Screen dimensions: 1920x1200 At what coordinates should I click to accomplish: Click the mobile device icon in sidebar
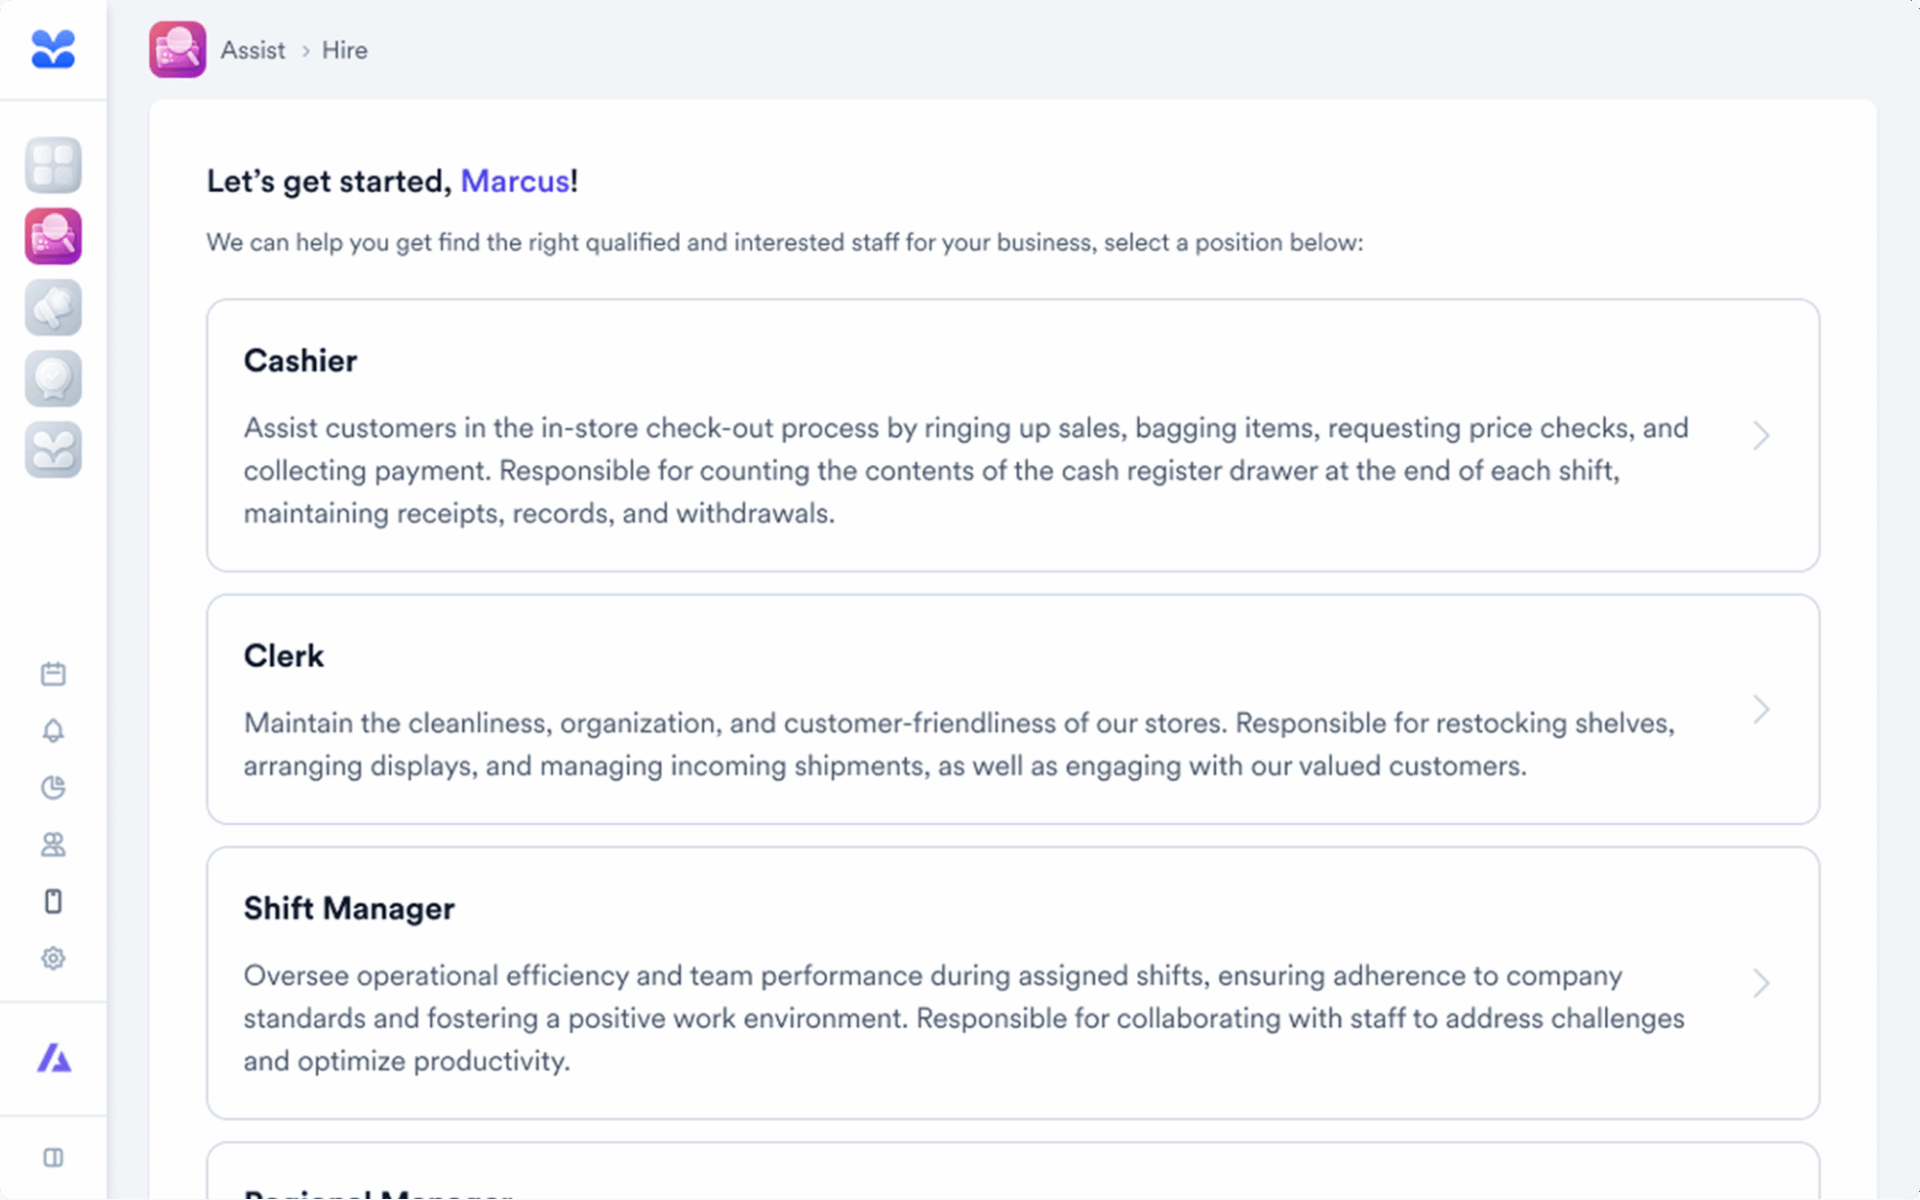(x=53, y=902)
